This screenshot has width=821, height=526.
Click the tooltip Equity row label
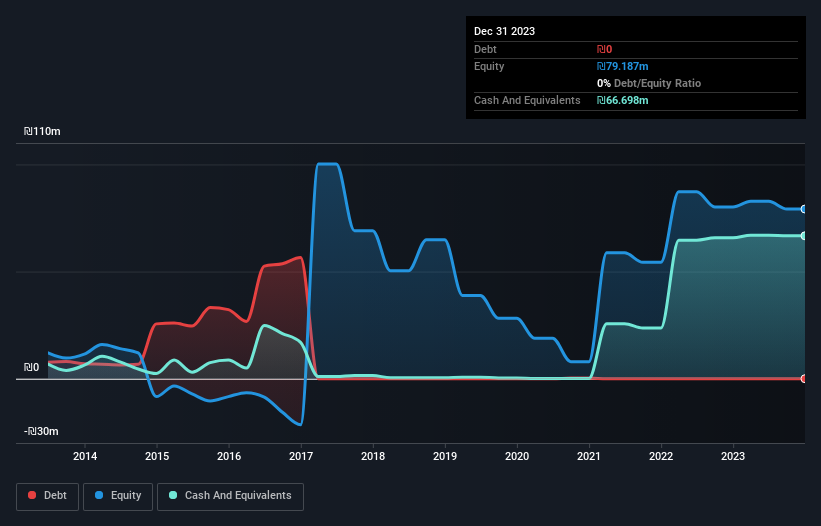(x=489, y=66)
